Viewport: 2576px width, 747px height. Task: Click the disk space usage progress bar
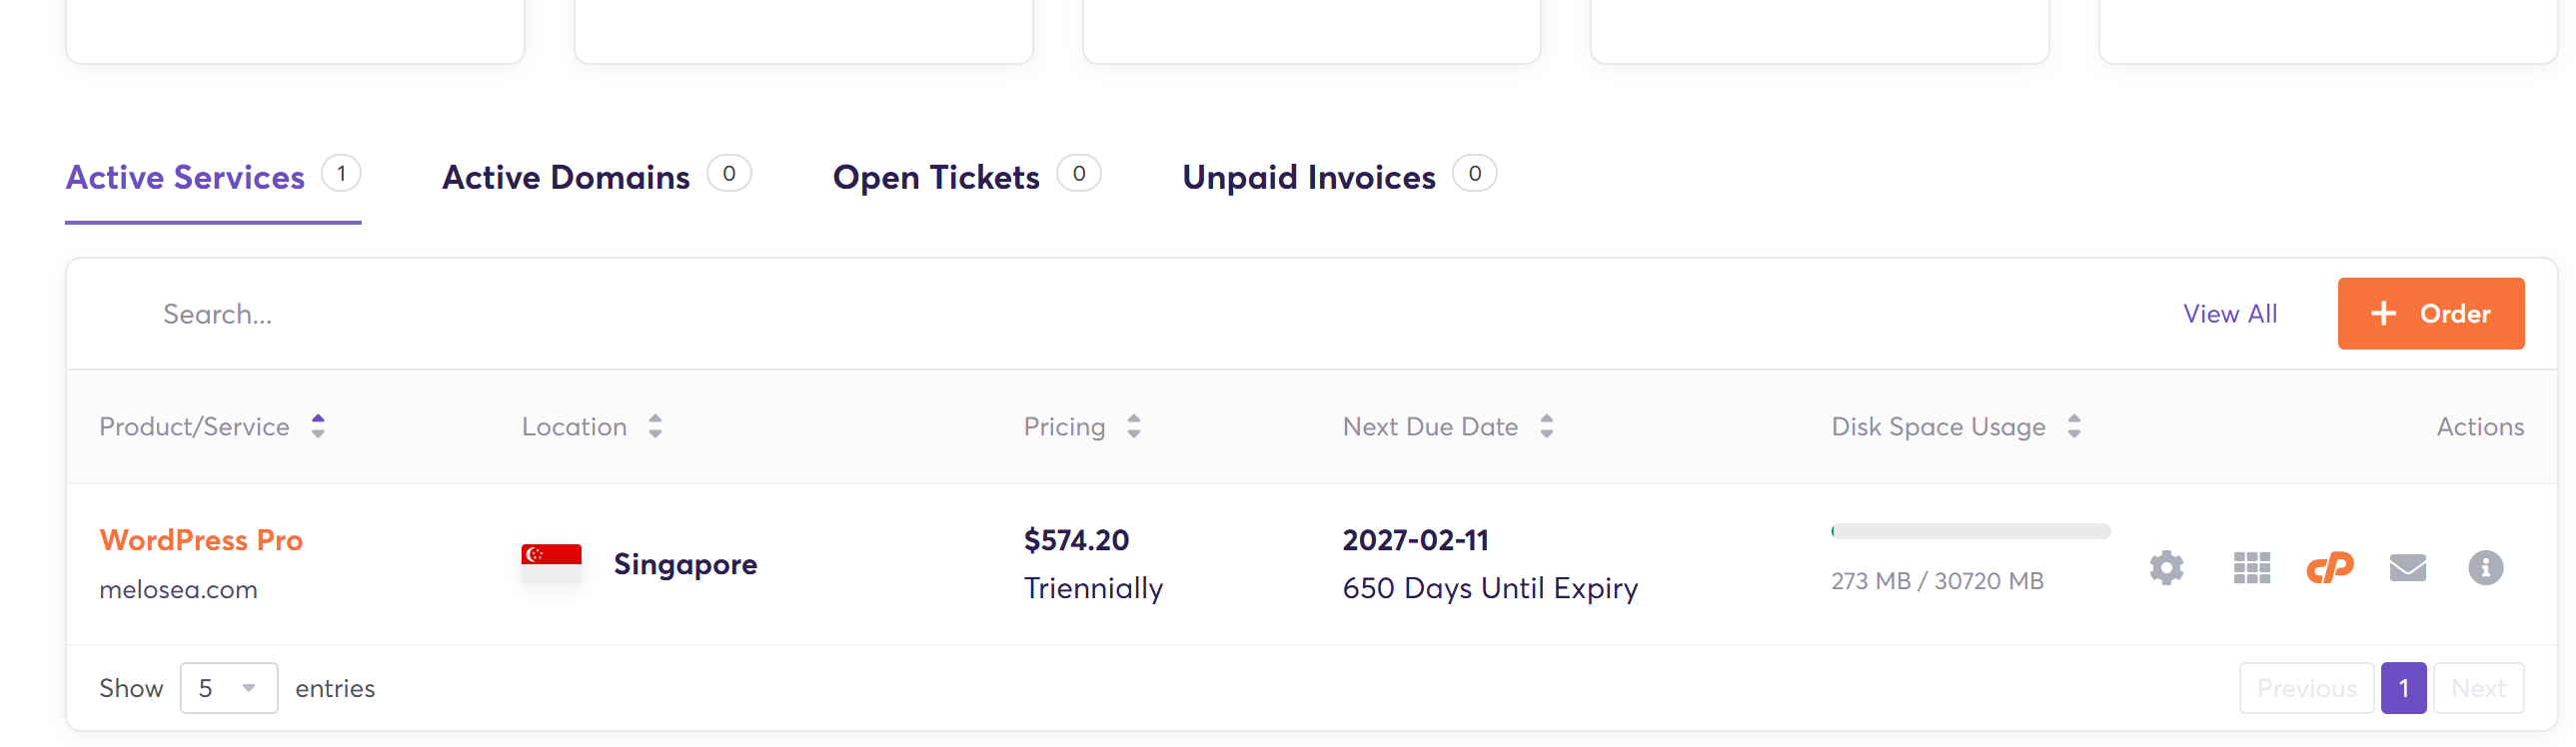[x=1970, y=531]
